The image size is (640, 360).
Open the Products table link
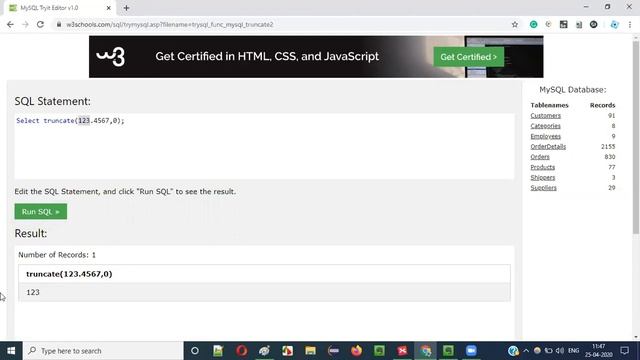tap(542, 167)
